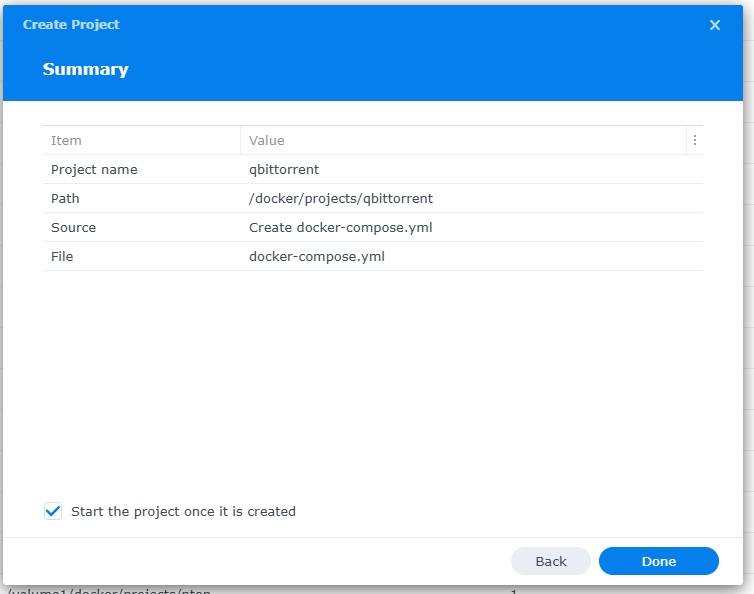Screen dimensions: 754x594
Task: Click the Create docker-compose.yml source value
Action: [340, 228]
